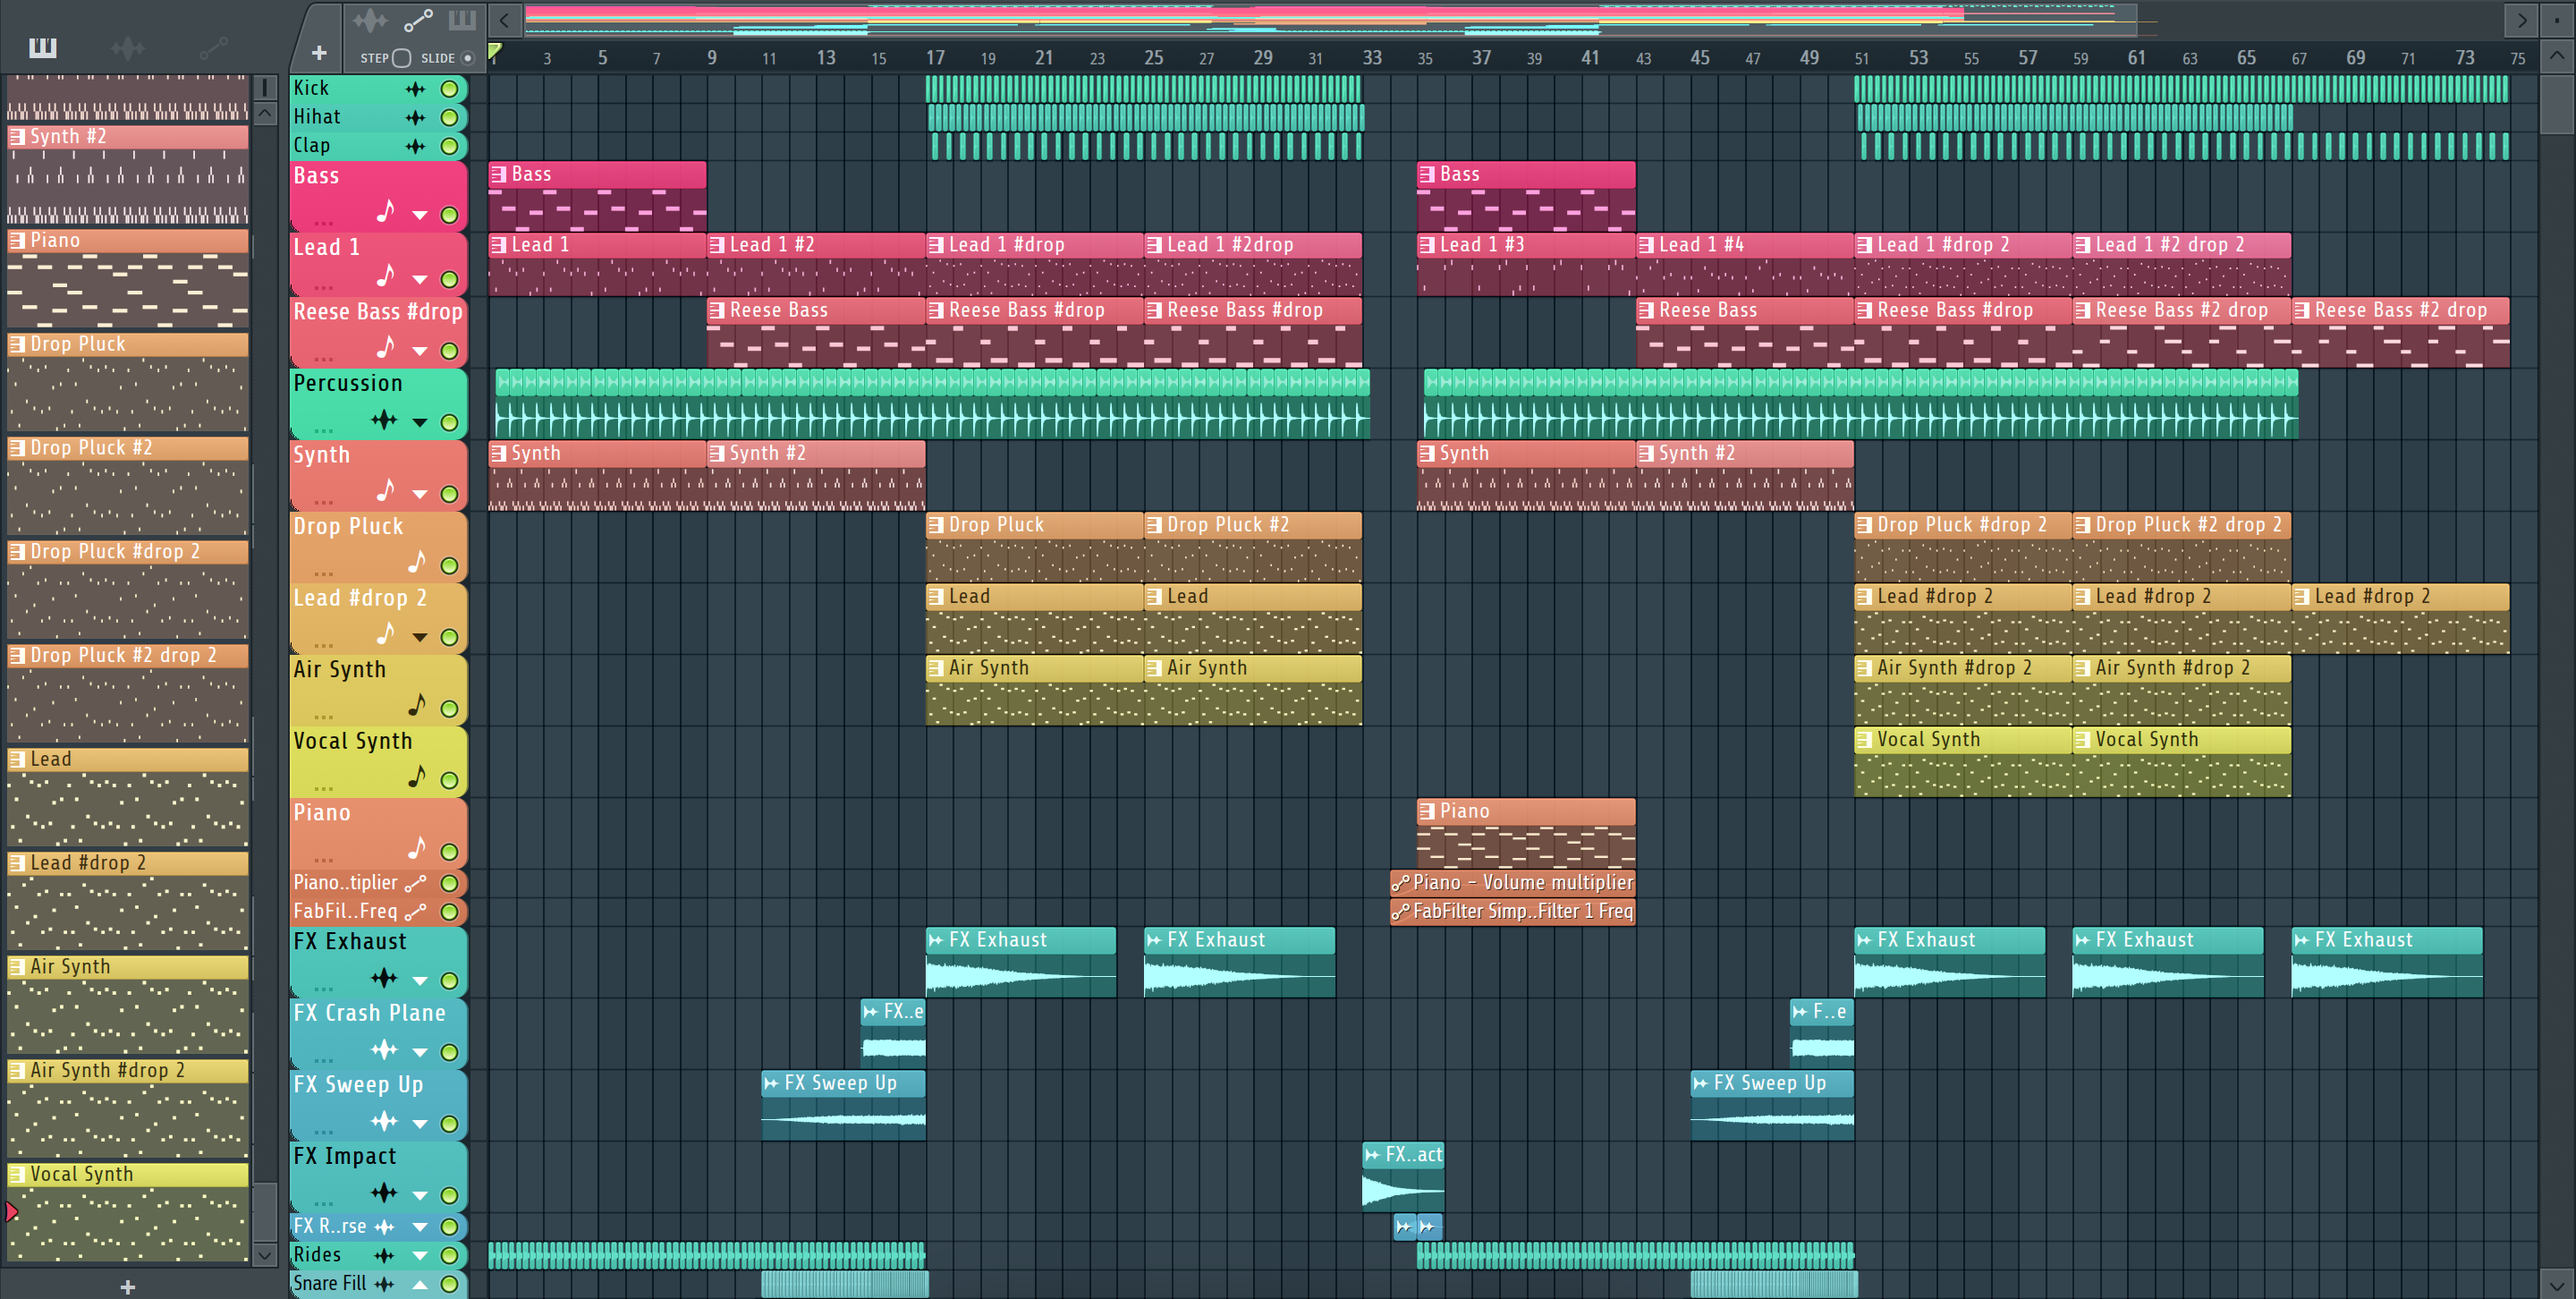
Task: Click Hihat track audio waveform icon
Action: pyautogui.click(x=415, y=118)
